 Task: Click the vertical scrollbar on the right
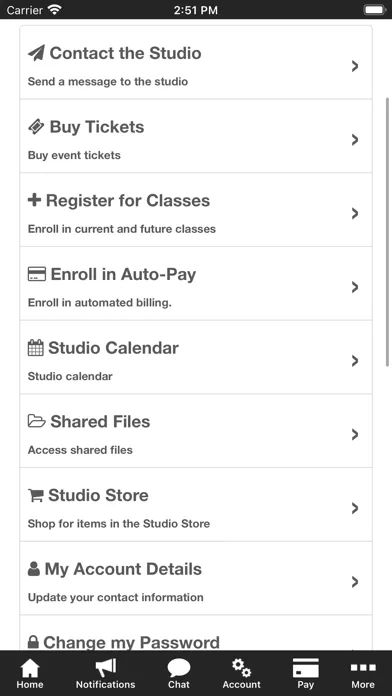(x=388, y=232)
